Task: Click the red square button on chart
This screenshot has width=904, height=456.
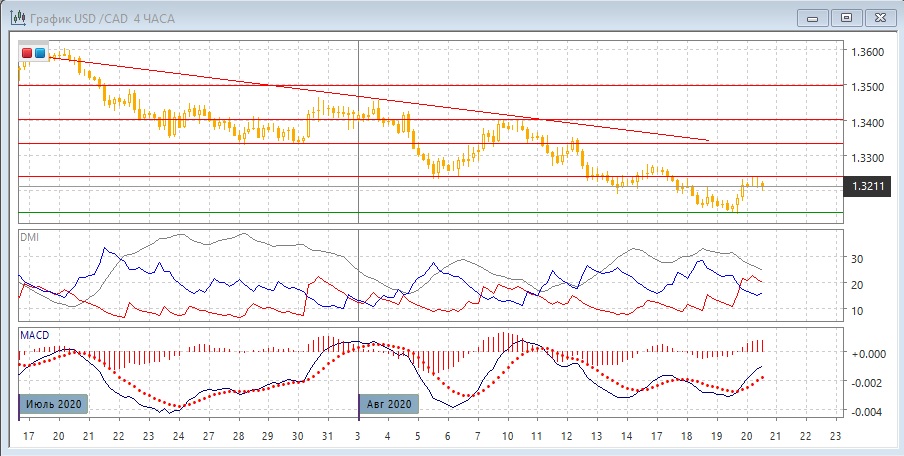Action: (x=27, y=53)
